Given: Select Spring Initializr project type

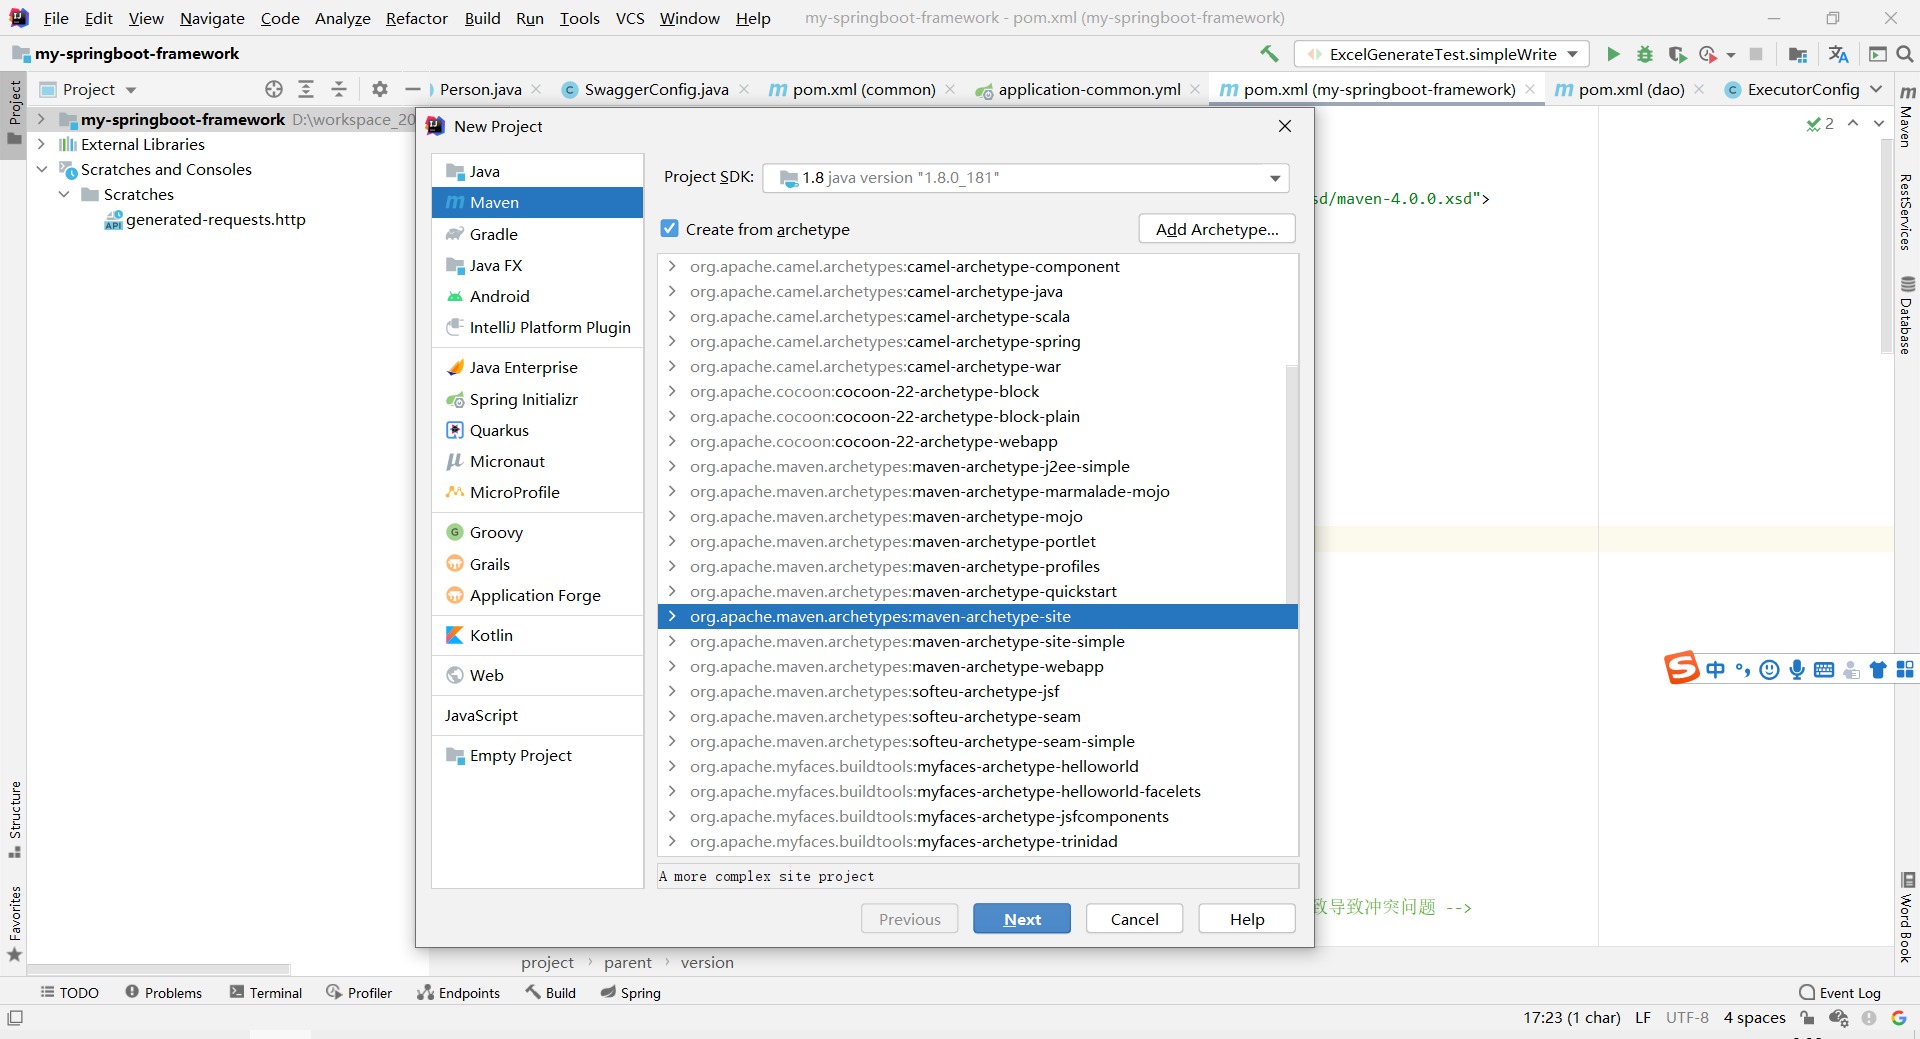Looking at the screenshot, I should pos(523,399).
